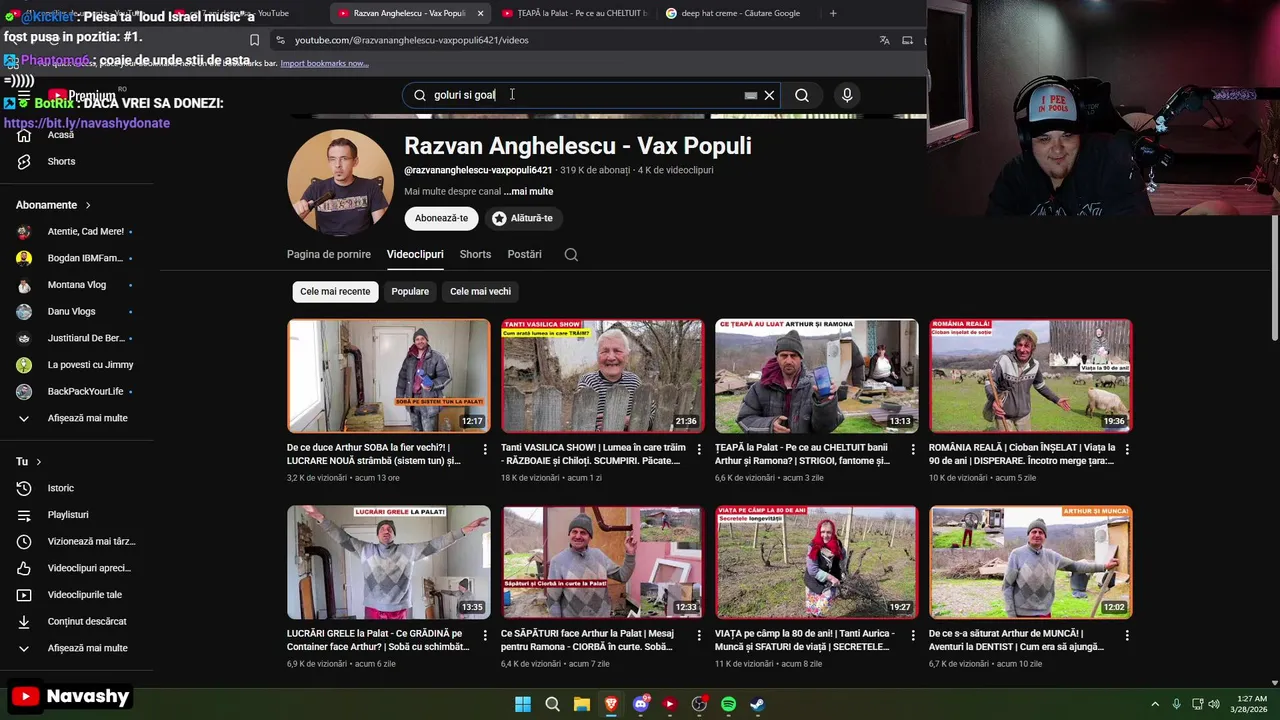Image resolution: width=1280 pixels, height=720 pixels.
Task: Open more options for LUCRĂRI GRELE la Palat video
Action: coord(485,635)
